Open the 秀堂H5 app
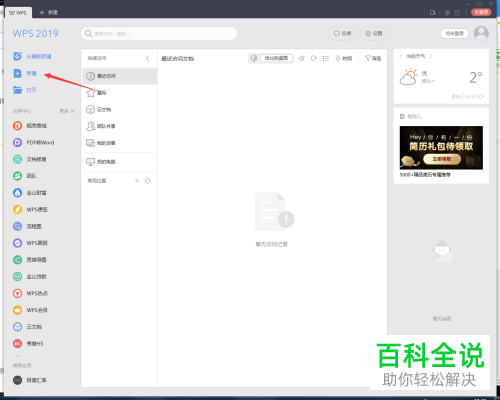This screenshot has height=400, width=500. 28,343
